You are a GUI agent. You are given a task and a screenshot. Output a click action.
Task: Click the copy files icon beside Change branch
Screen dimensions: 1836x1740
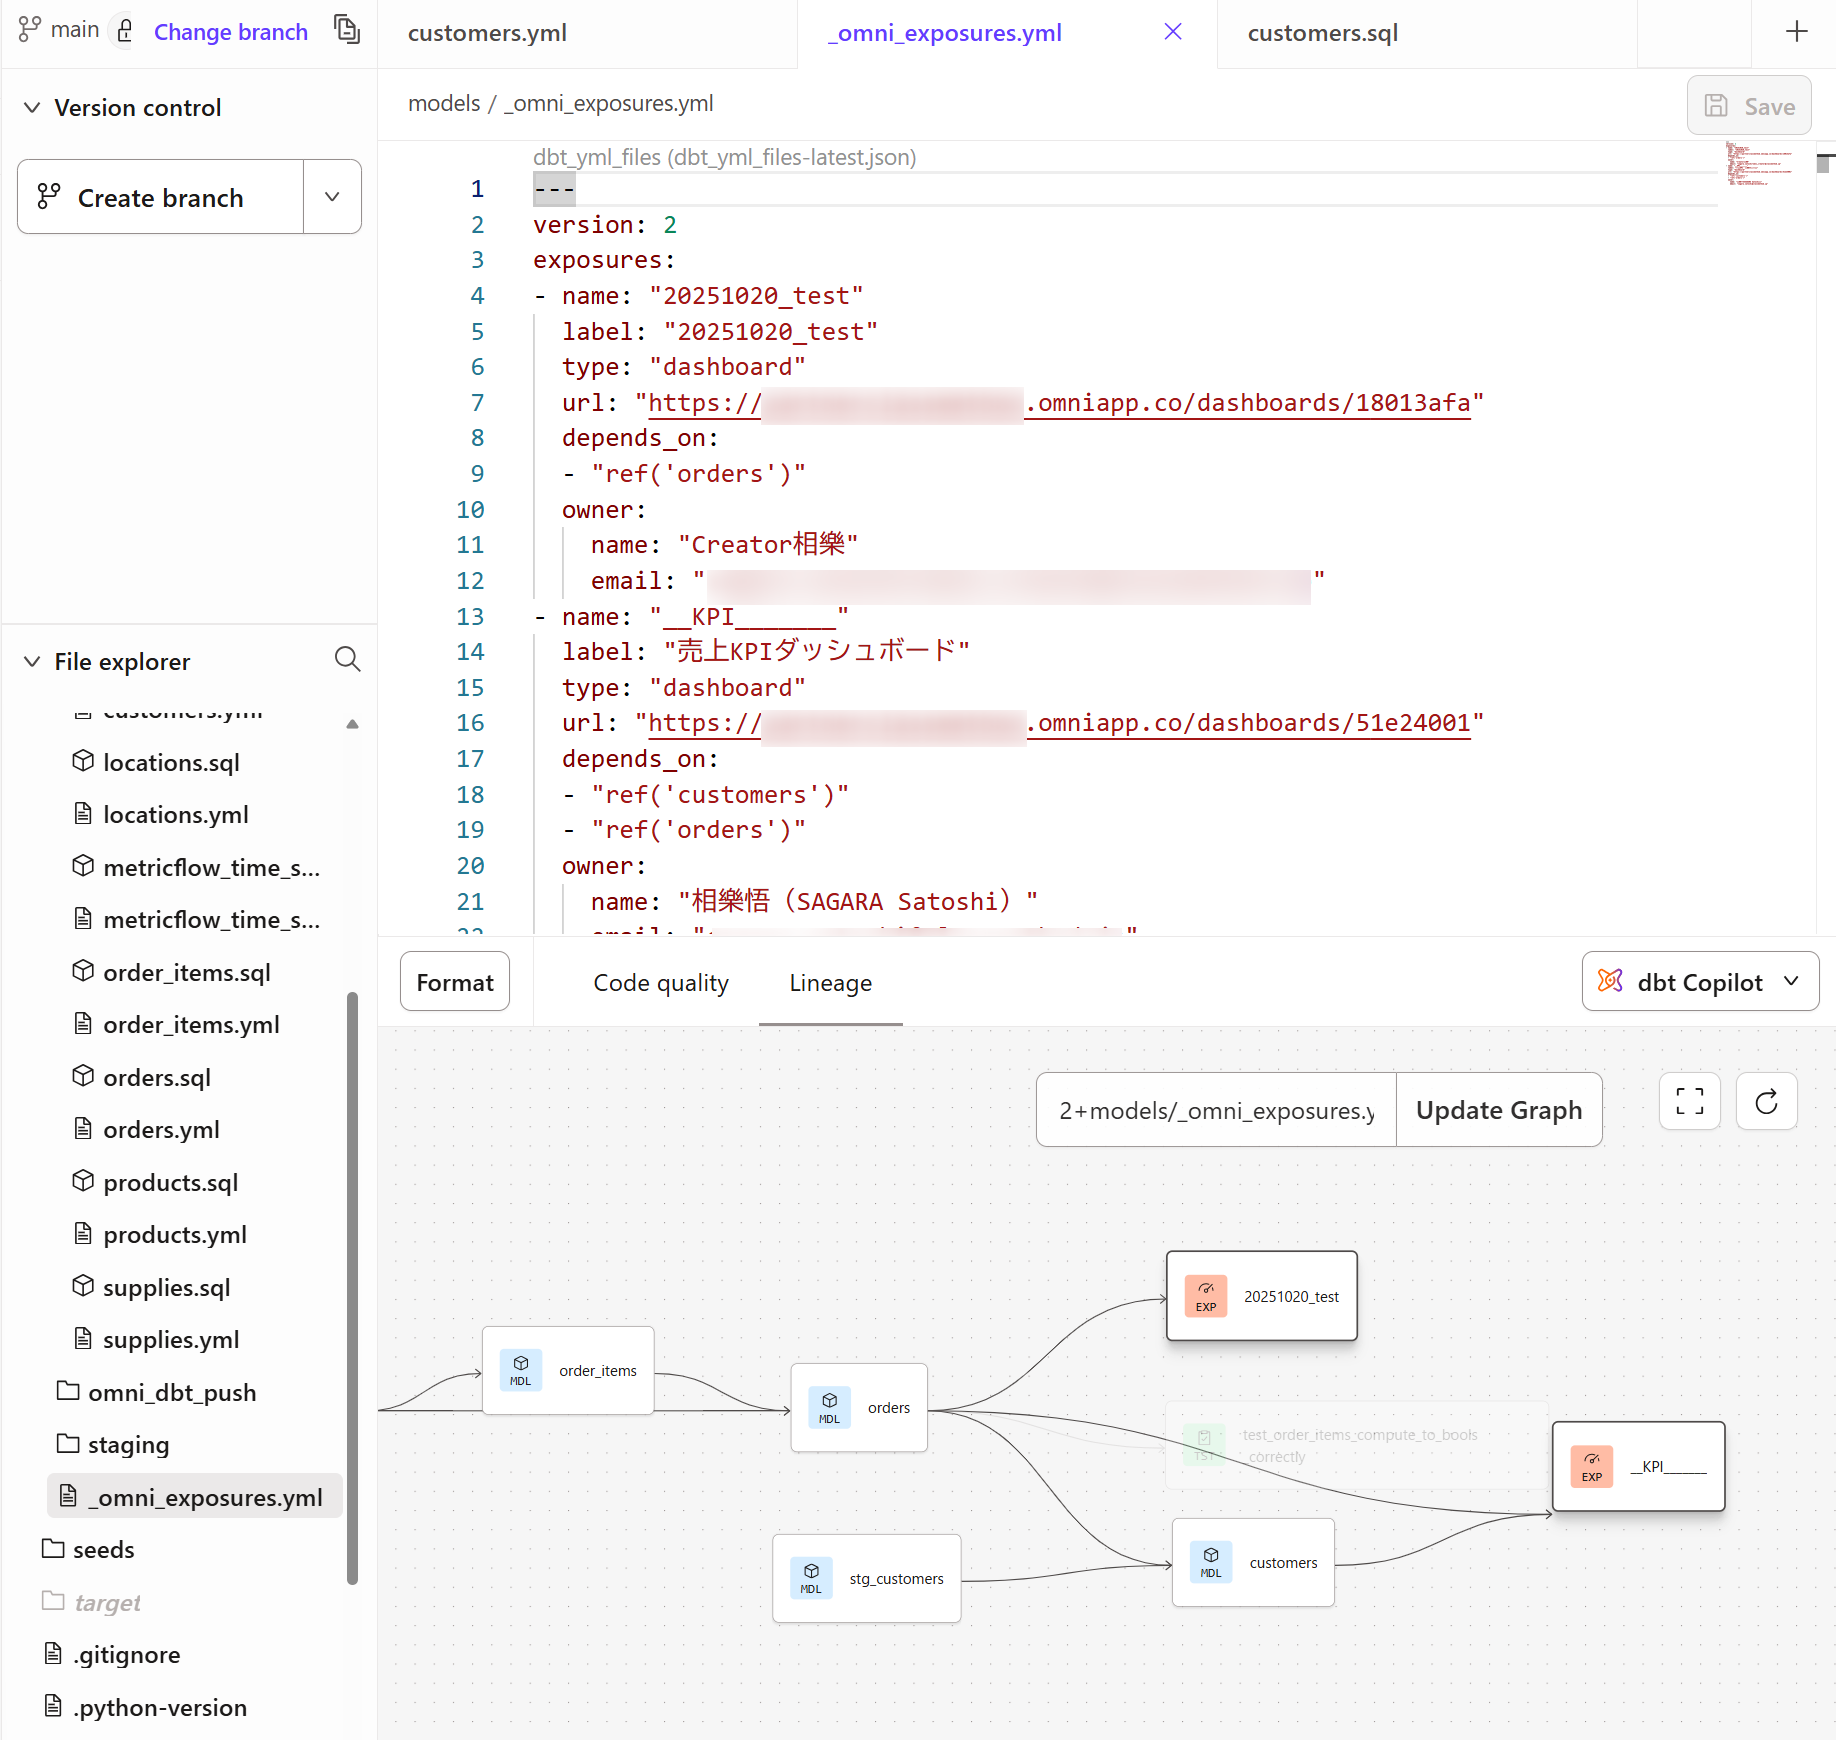coord(347,30)
